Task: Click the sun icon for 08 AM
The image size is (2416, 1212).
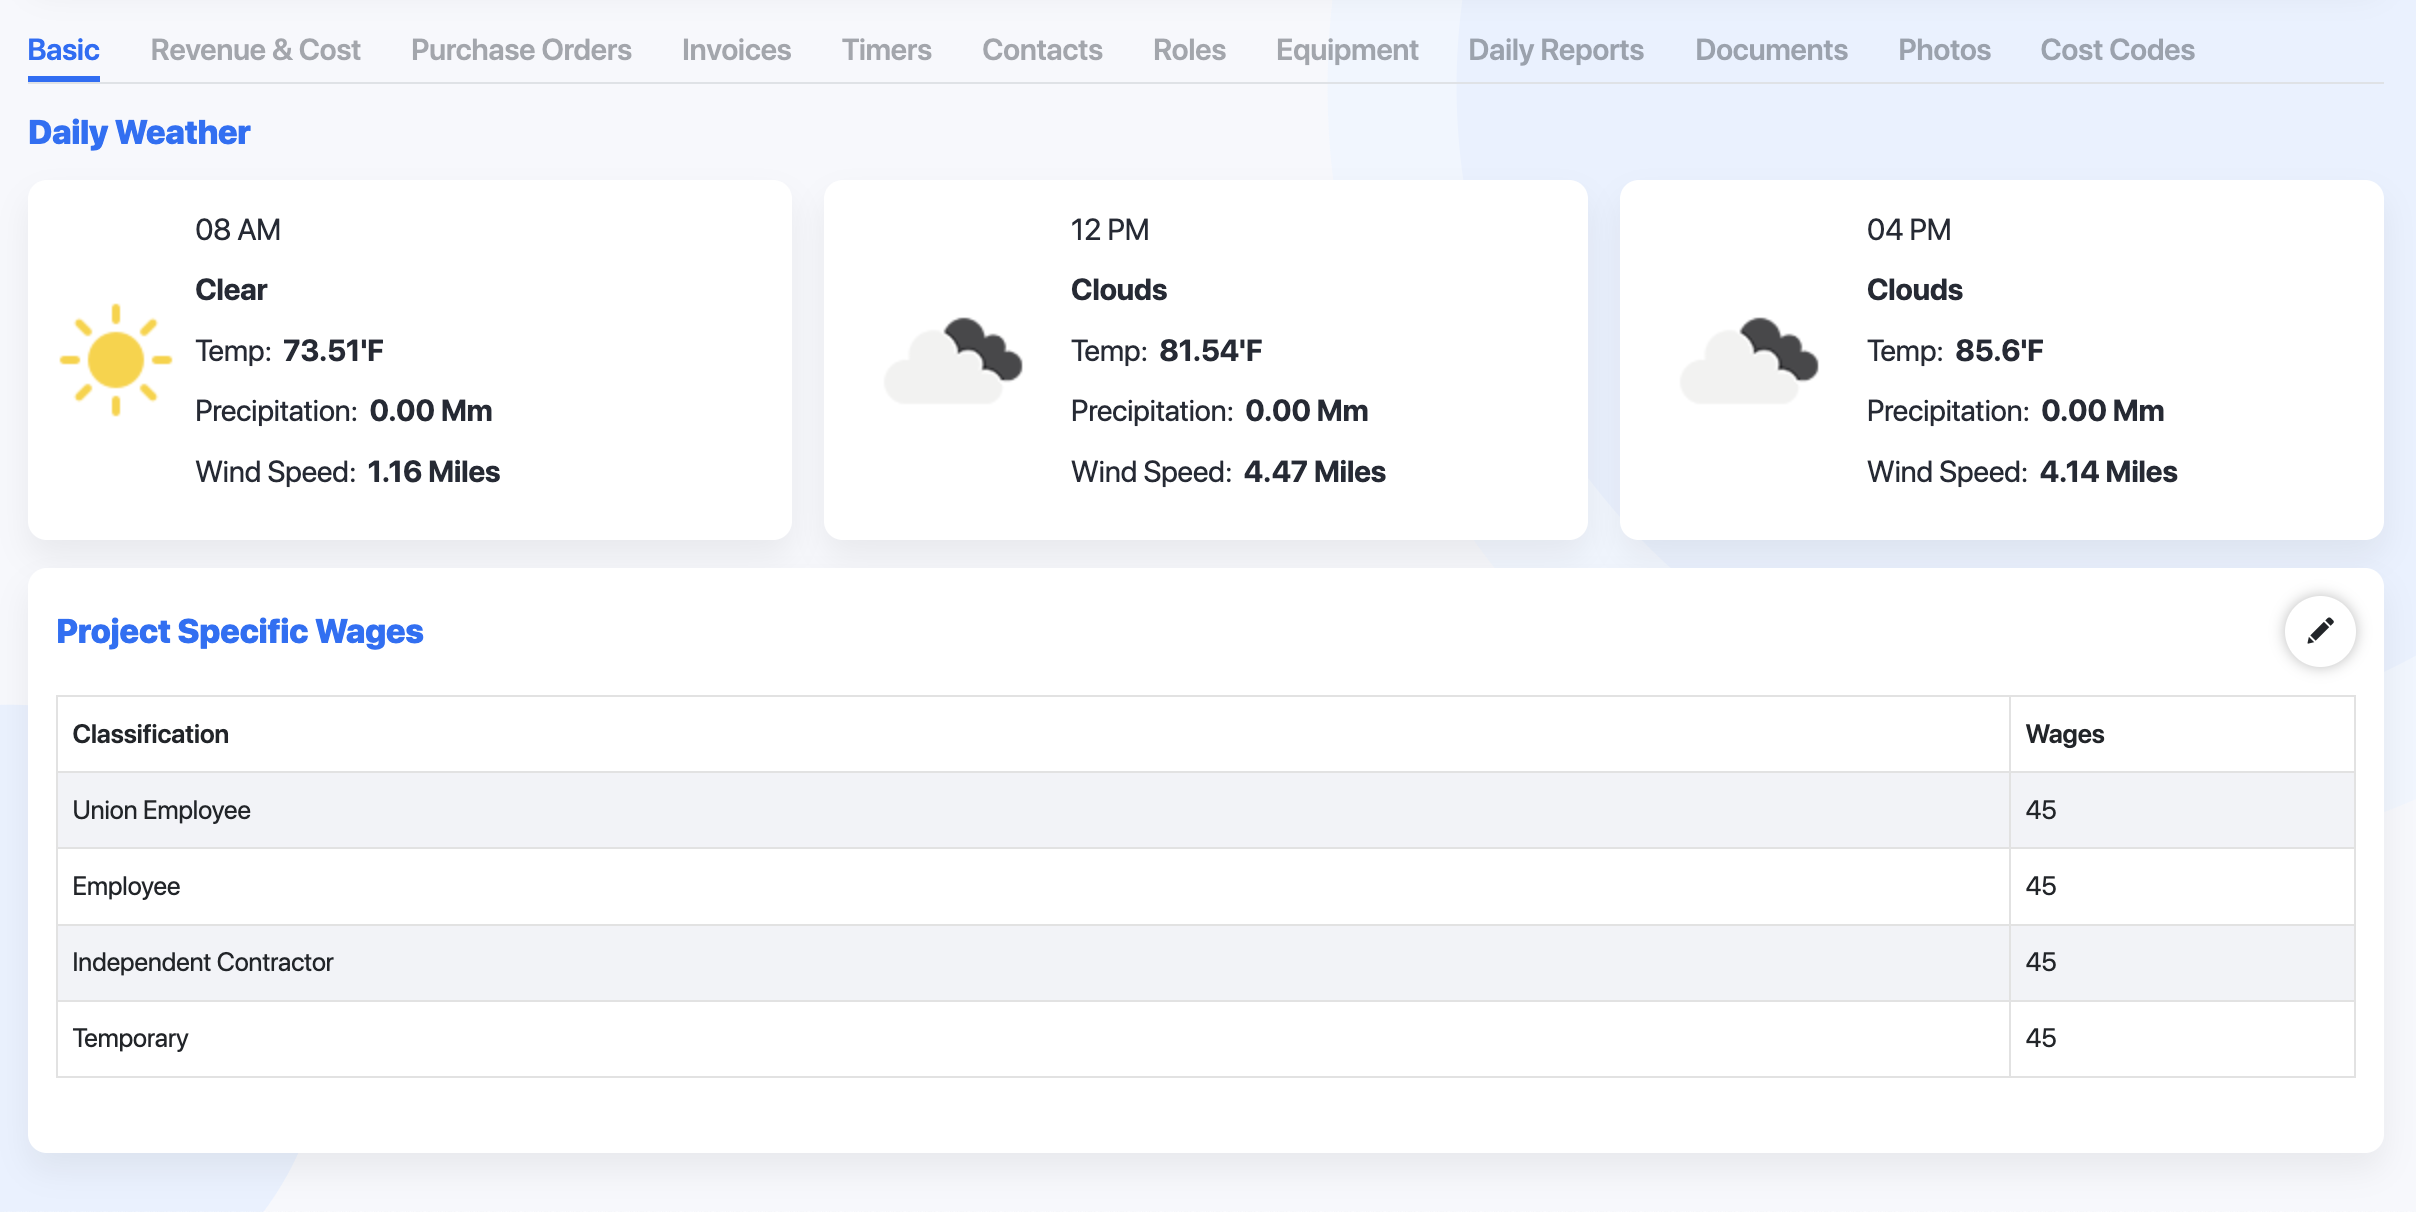Action: click(116, 359)
